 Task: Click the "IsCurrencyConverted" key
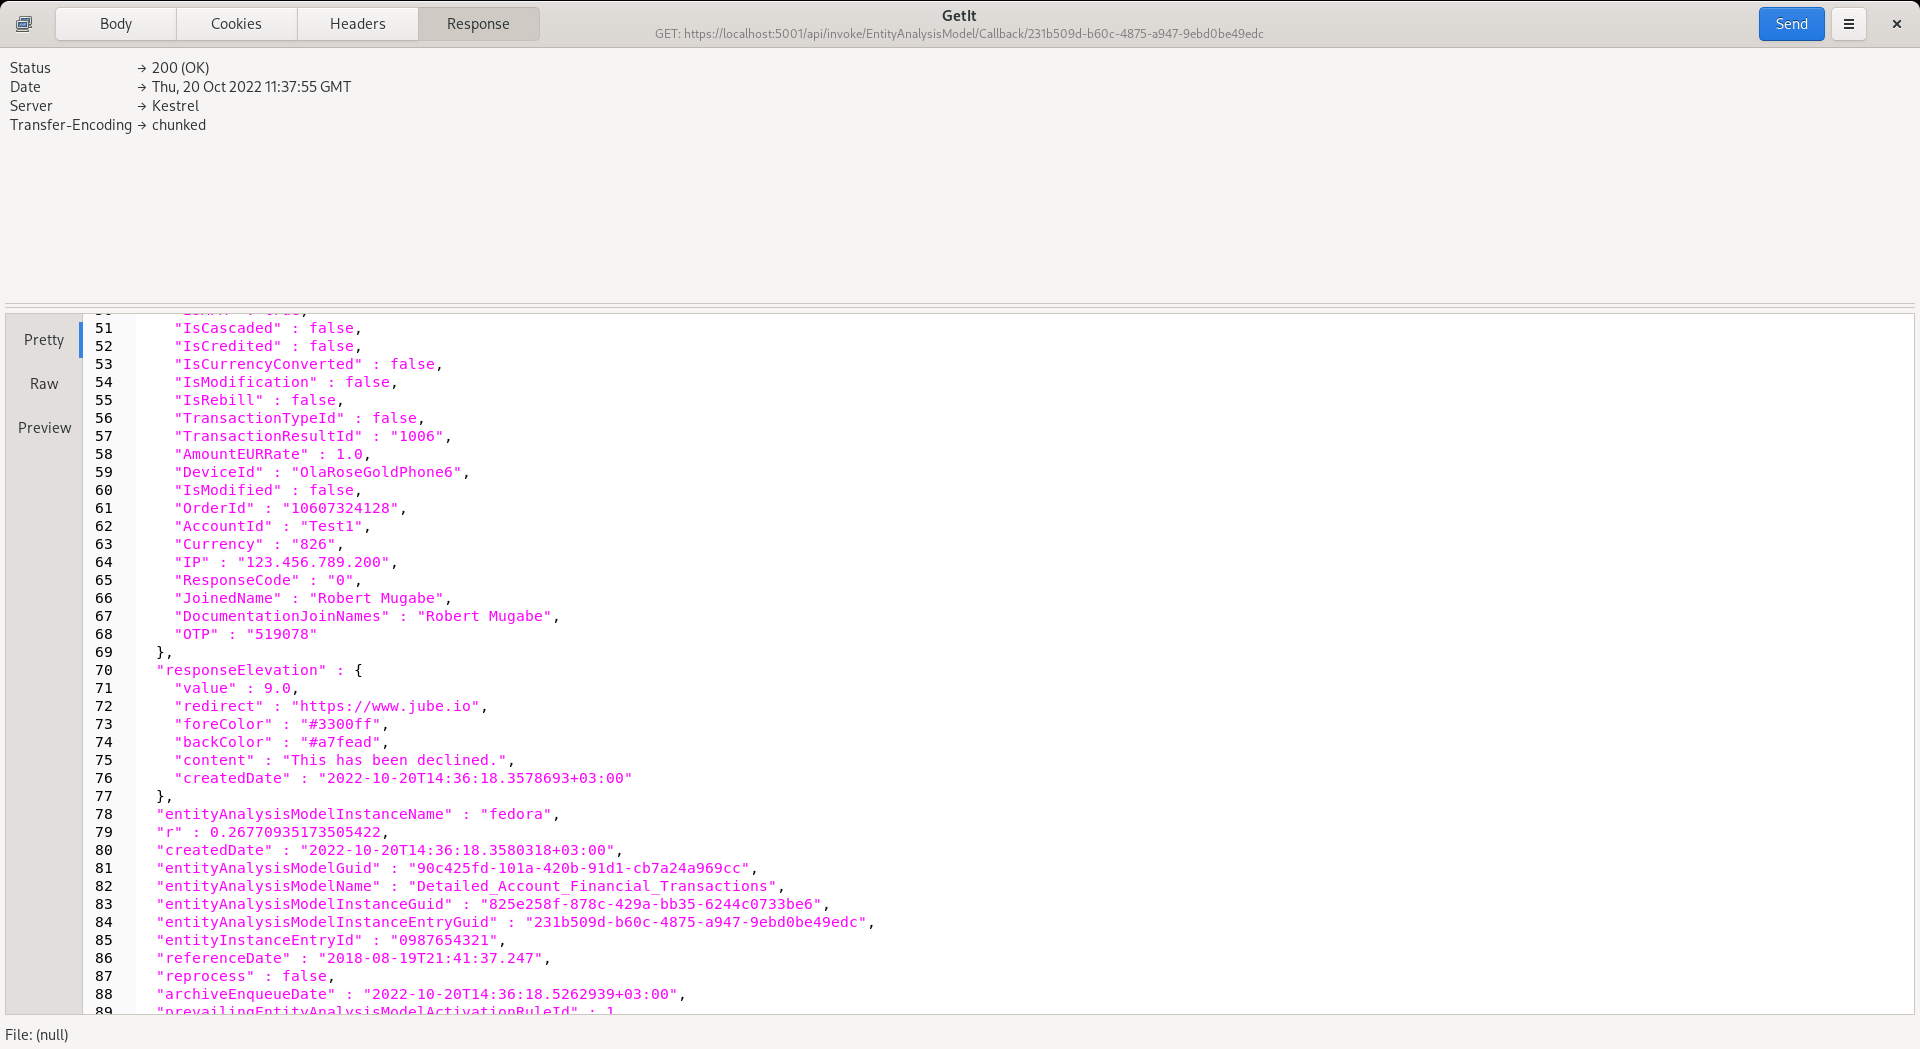point(268,364)
